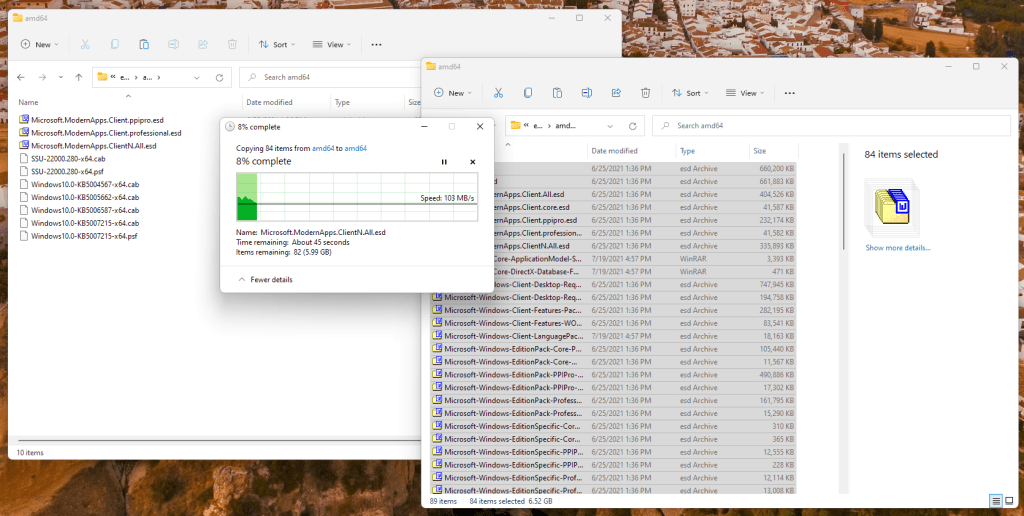Click forward arrow in left window
Image resolution: width=1024 pixels, height=516 pixels.
coord(42,77)
